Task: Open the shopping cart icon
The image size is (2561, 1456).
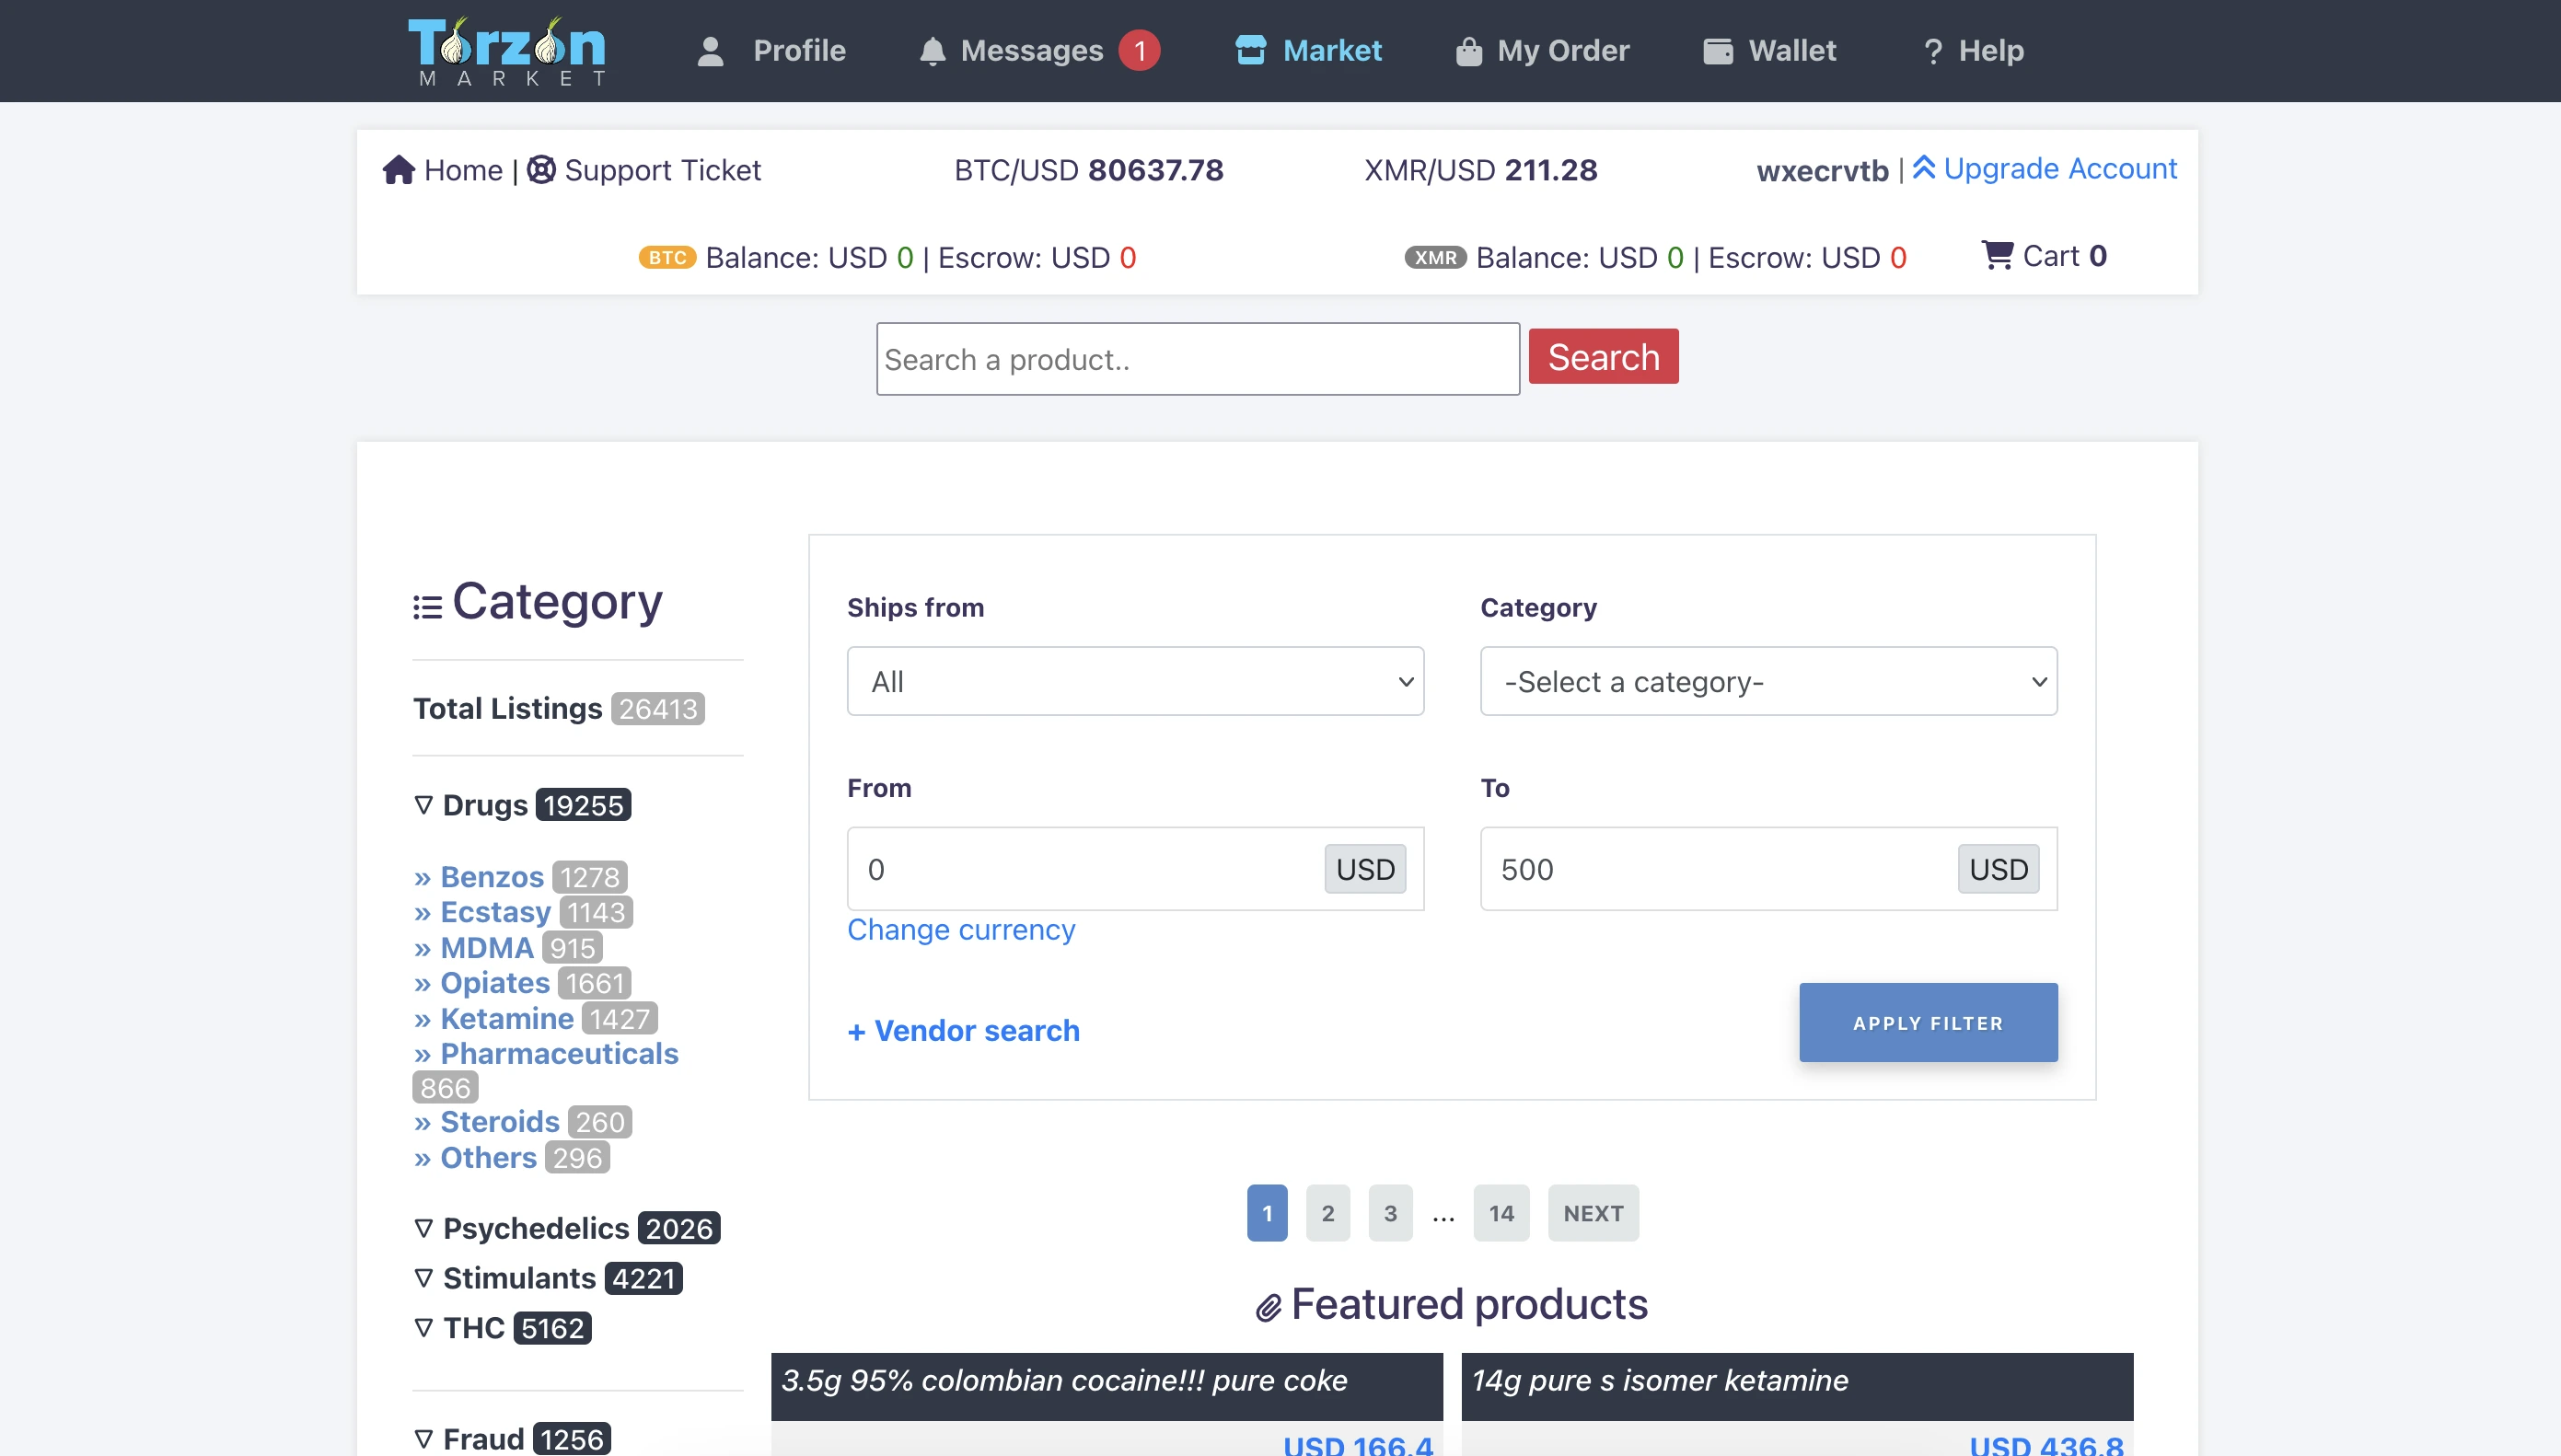Action: click(x=1997, y=256)
